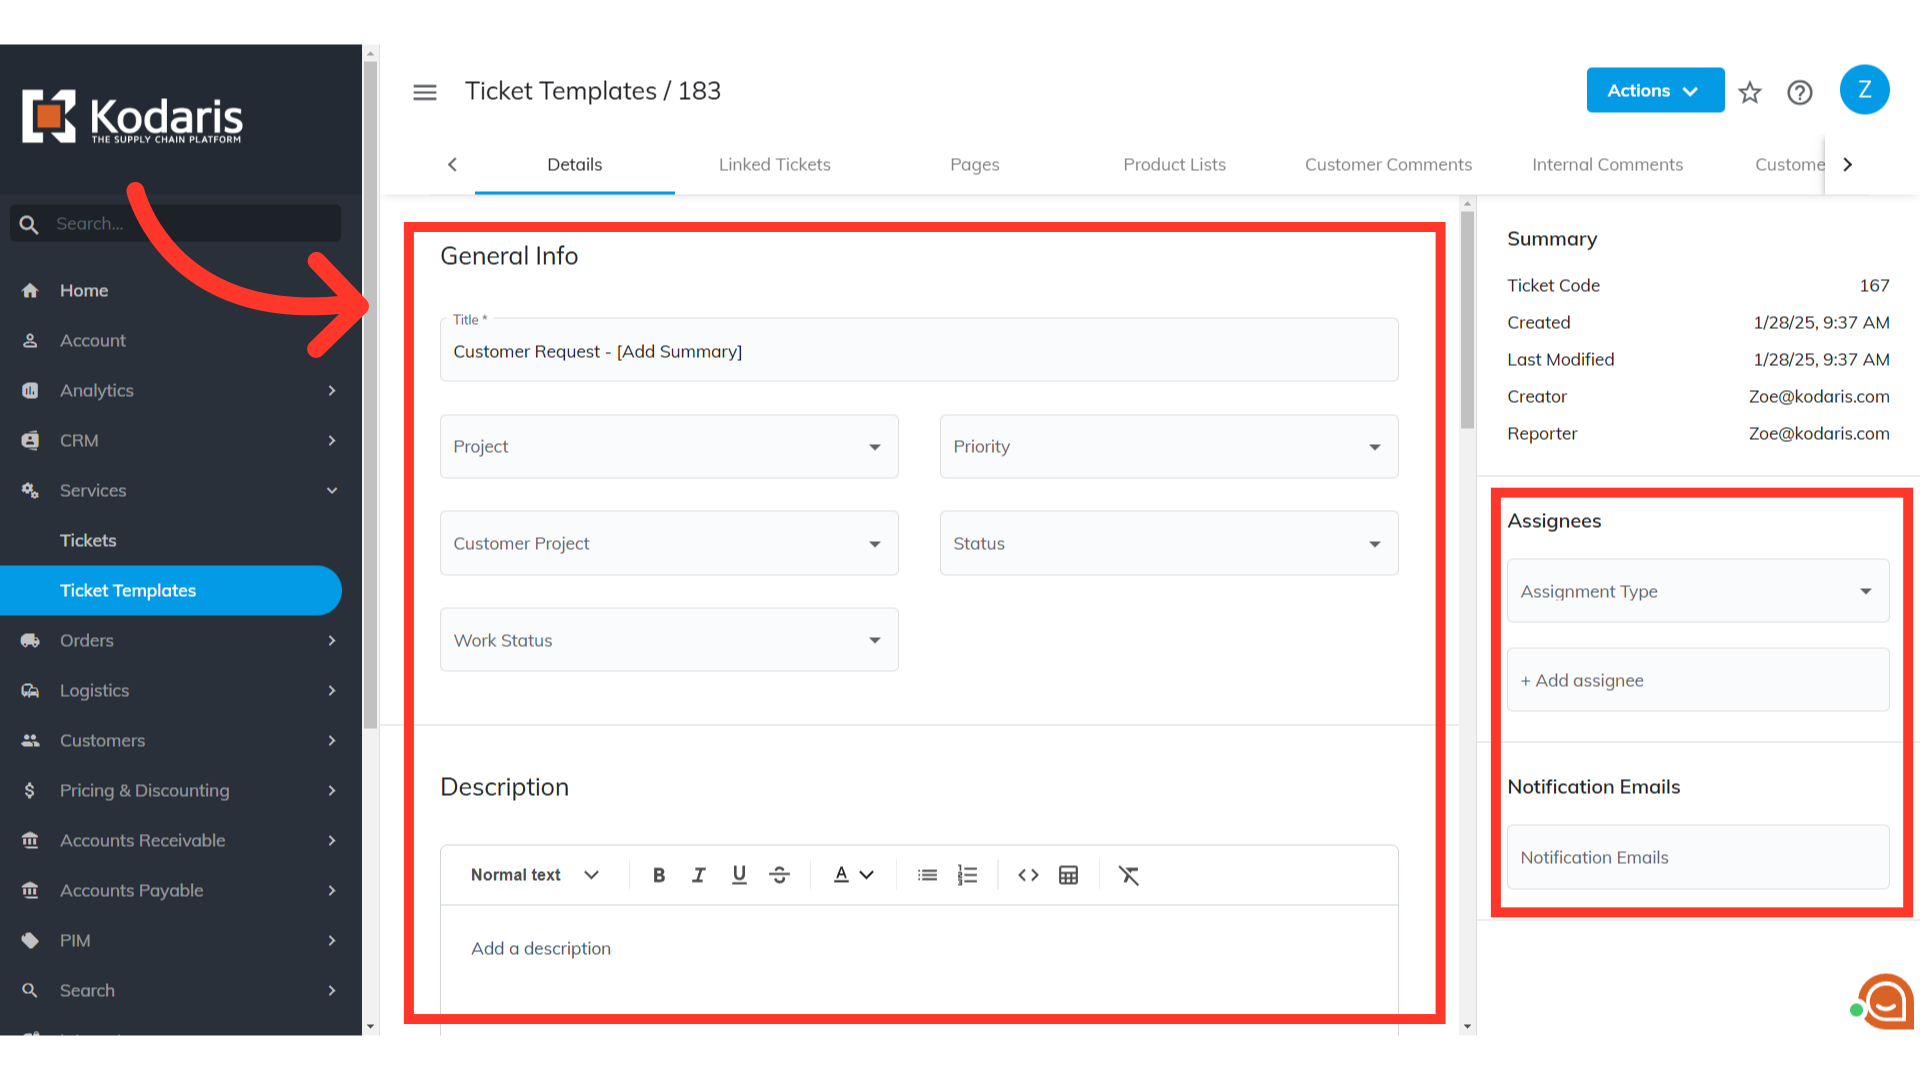Switch to the Linked Tickets tab
This screenshot has width=1920, height=1080.
click(x=774, y=164)
